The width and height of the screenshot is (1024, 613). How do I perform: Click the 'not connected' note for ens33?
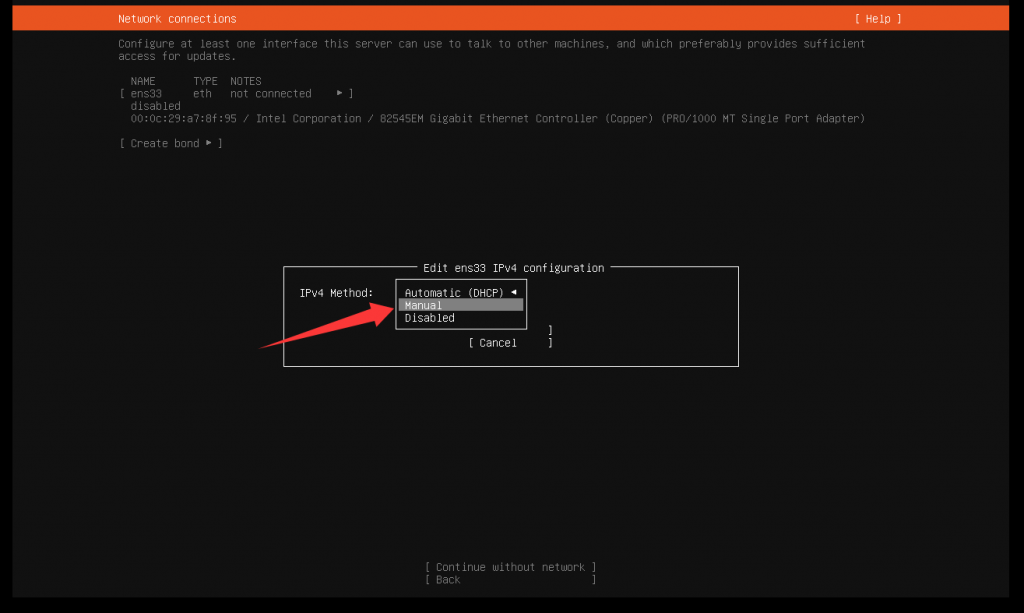tap(270, 94)
